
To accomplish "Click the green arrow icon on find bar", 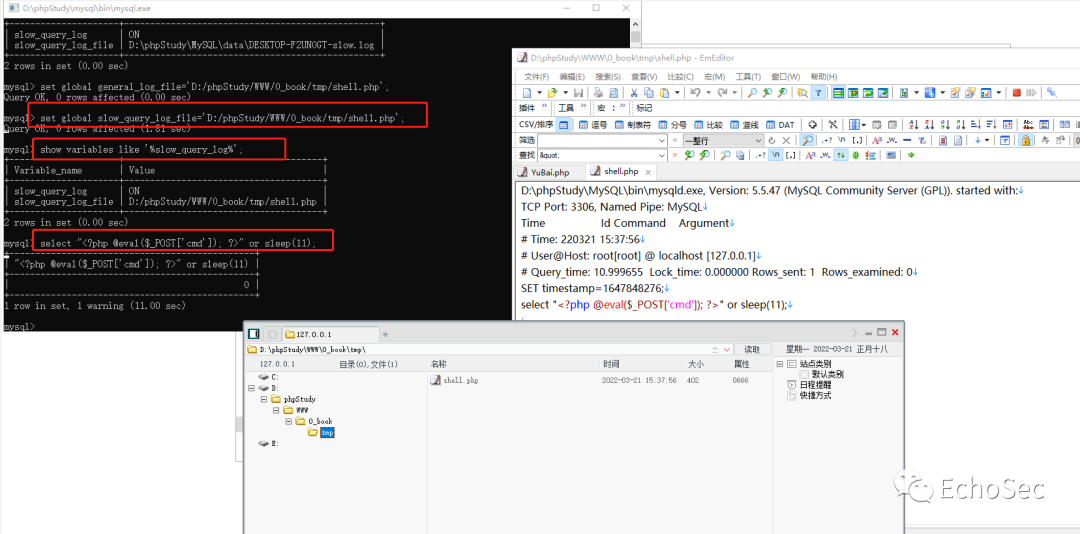I will coord(911,155).
